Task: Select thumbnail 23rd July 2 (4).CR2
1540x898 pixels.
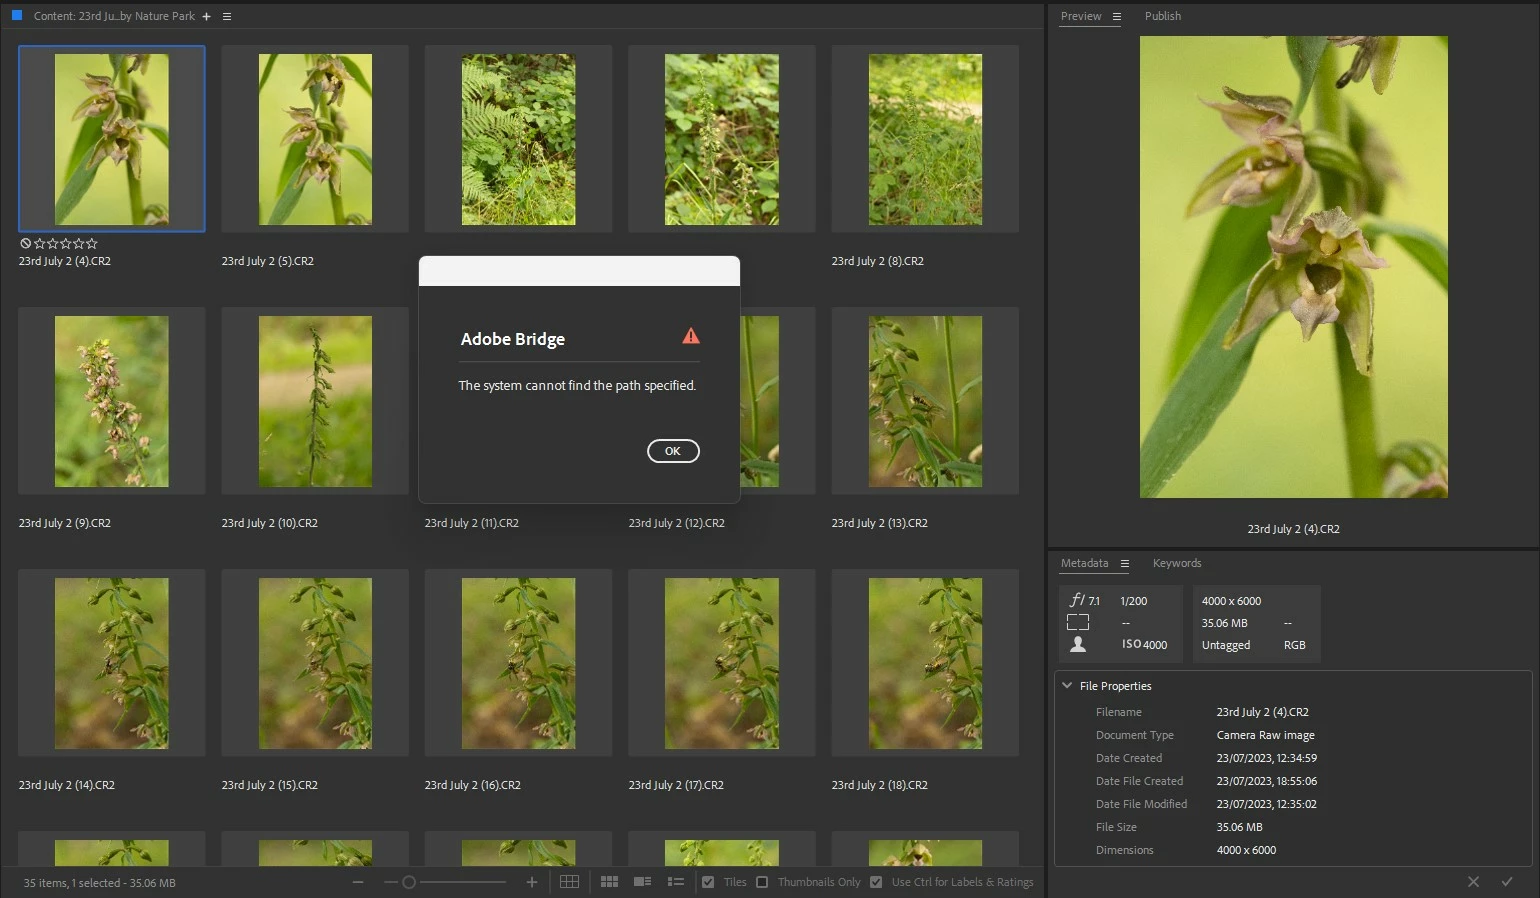Action: point(112,139)
